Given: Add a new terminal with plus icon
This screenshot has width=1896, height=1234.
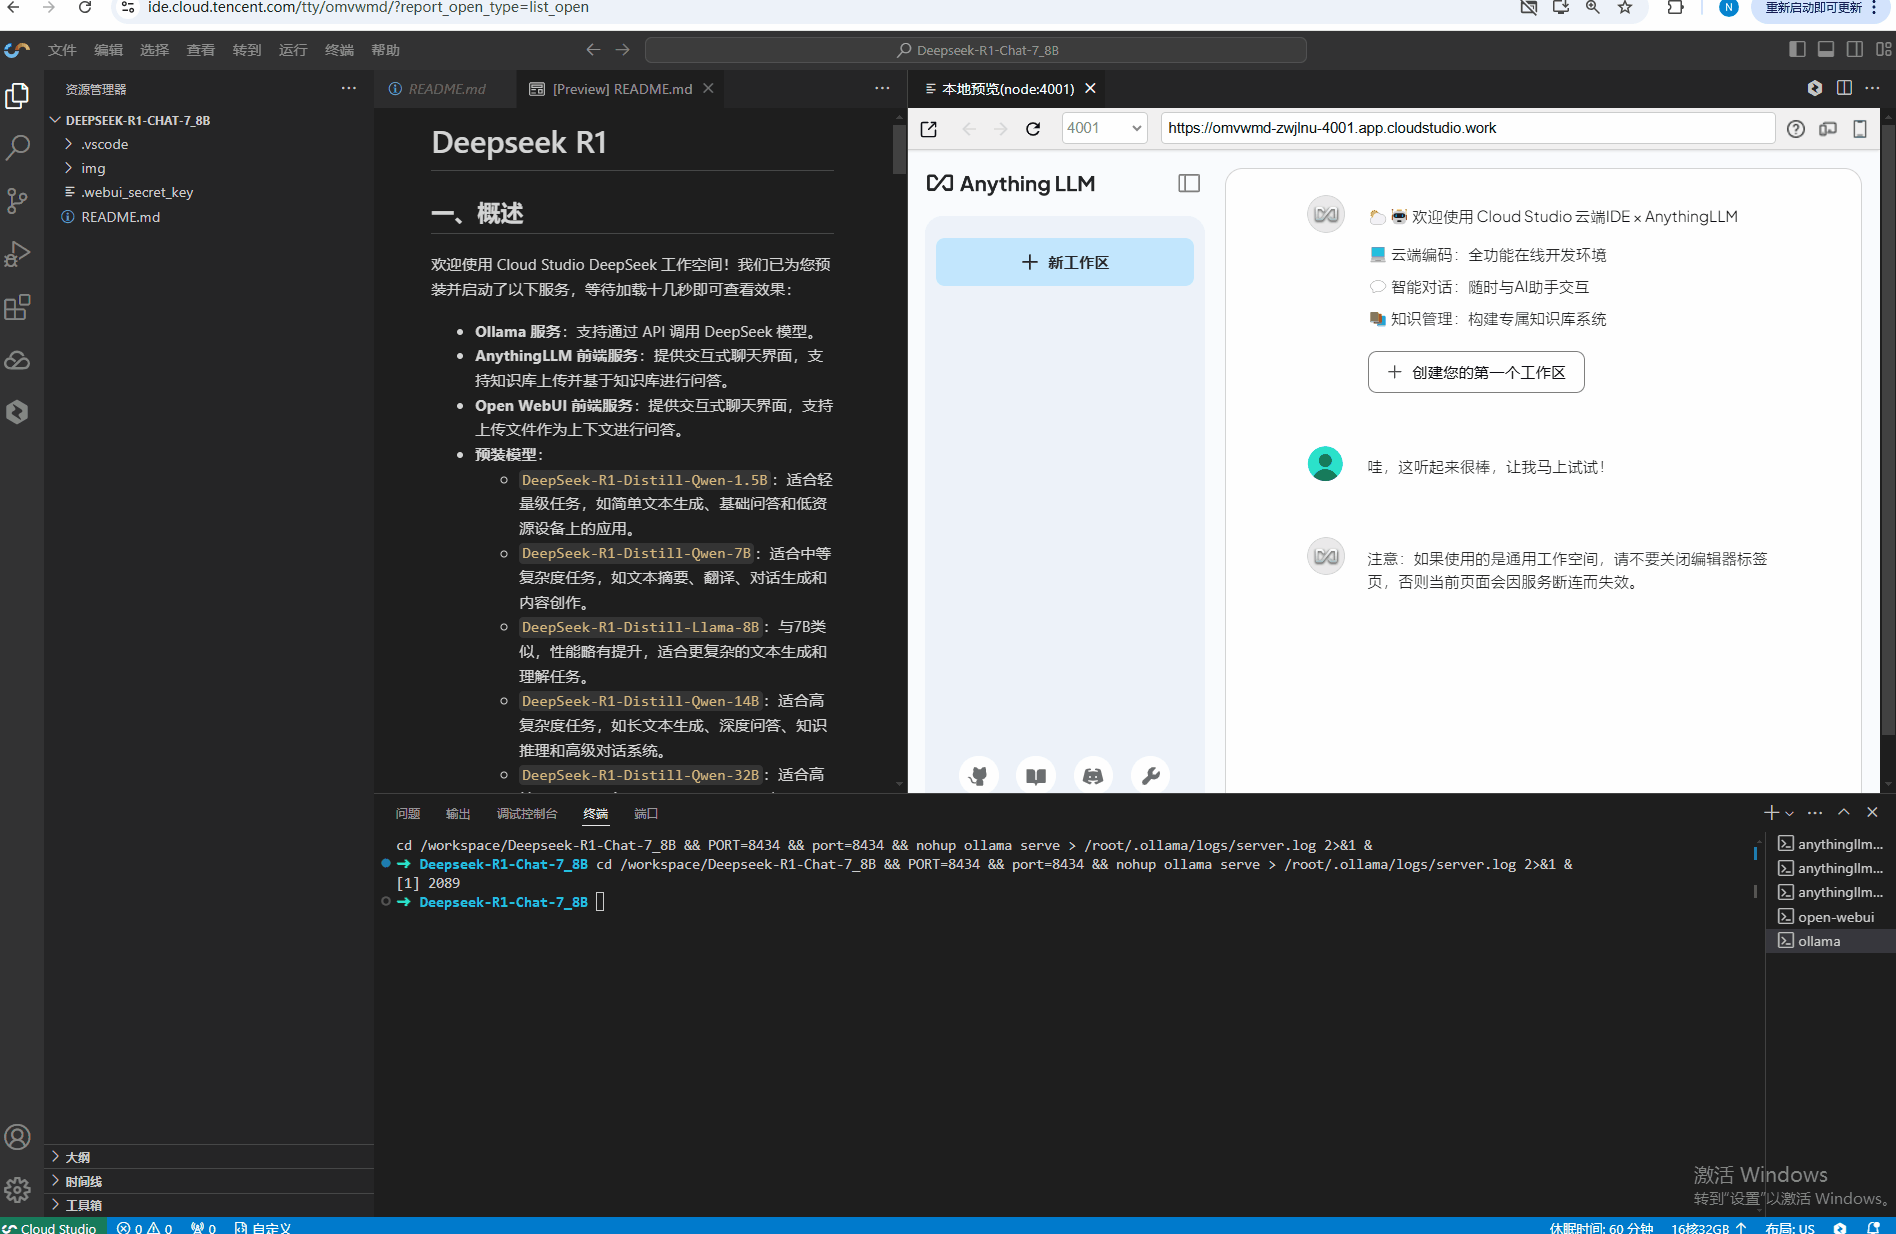Looking at the screenshot, I should click(1772, 813).
